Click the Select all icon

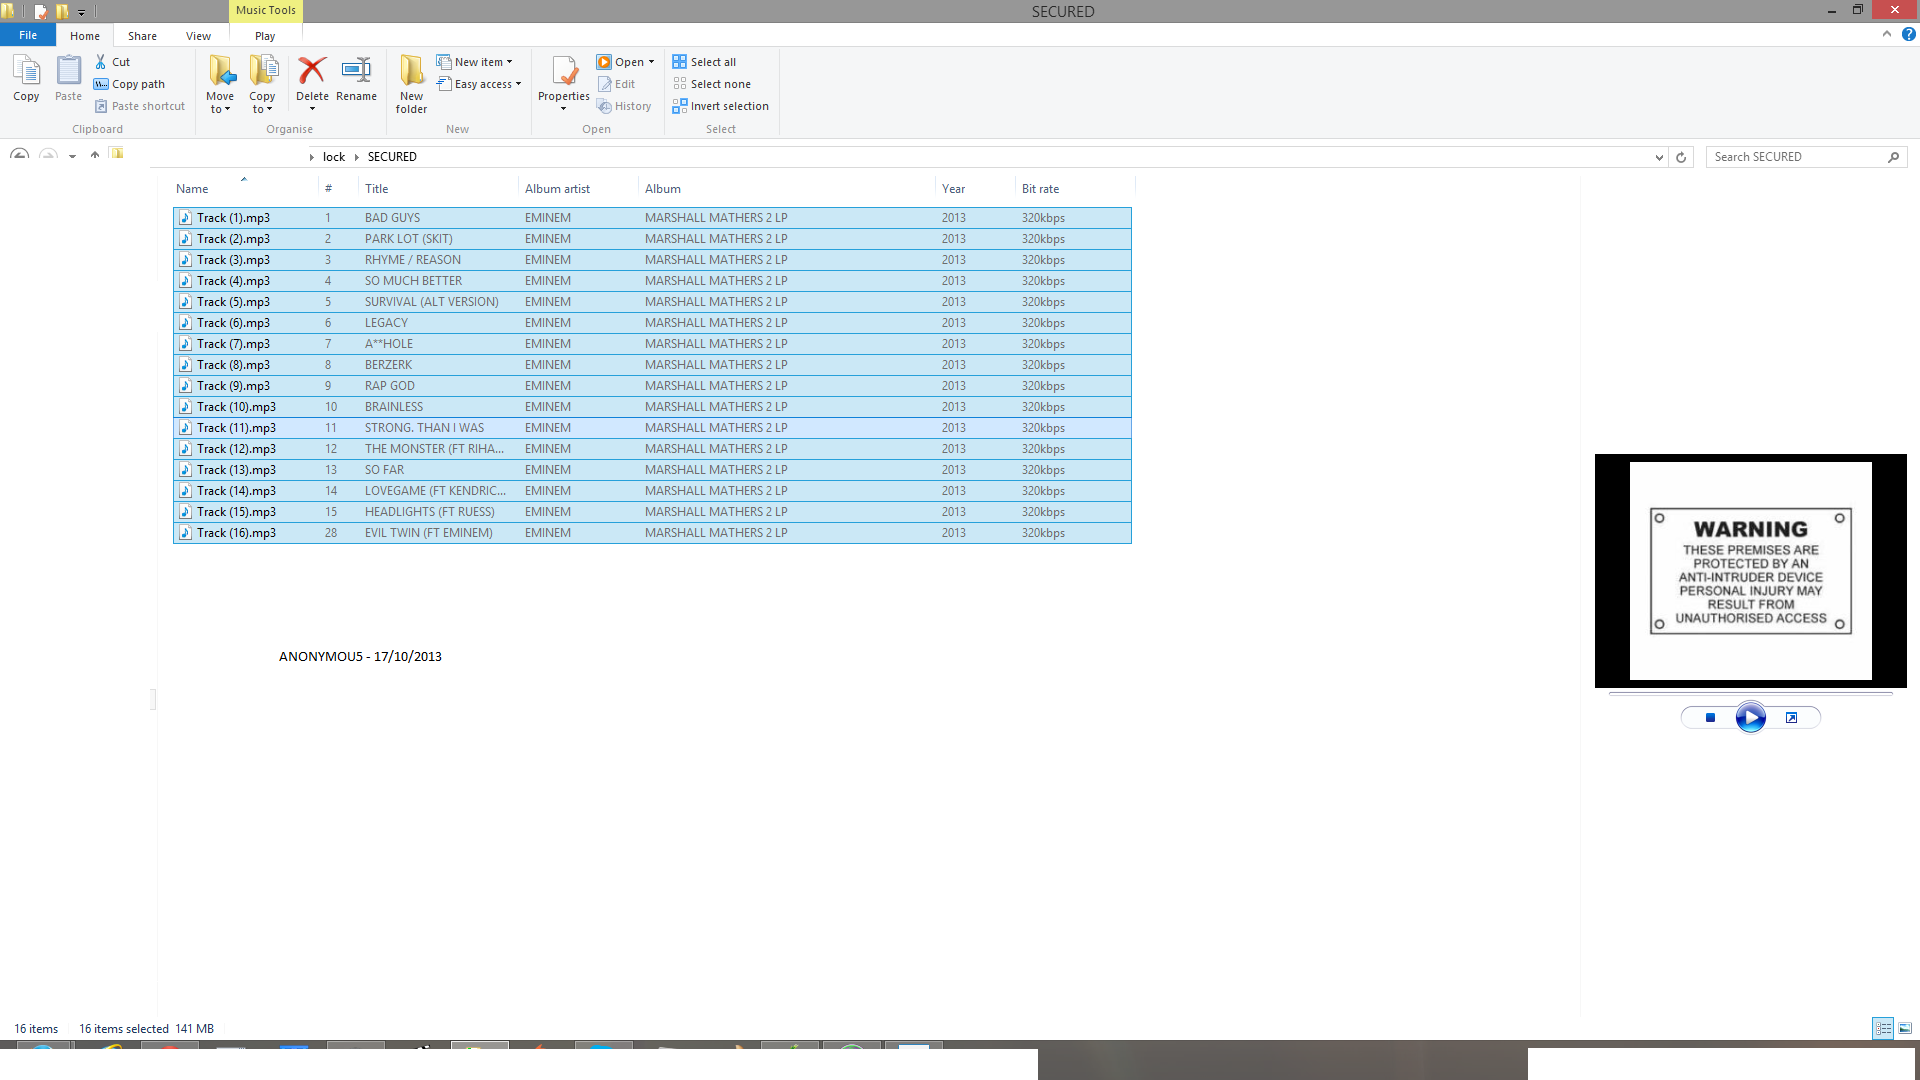(680, 62)
